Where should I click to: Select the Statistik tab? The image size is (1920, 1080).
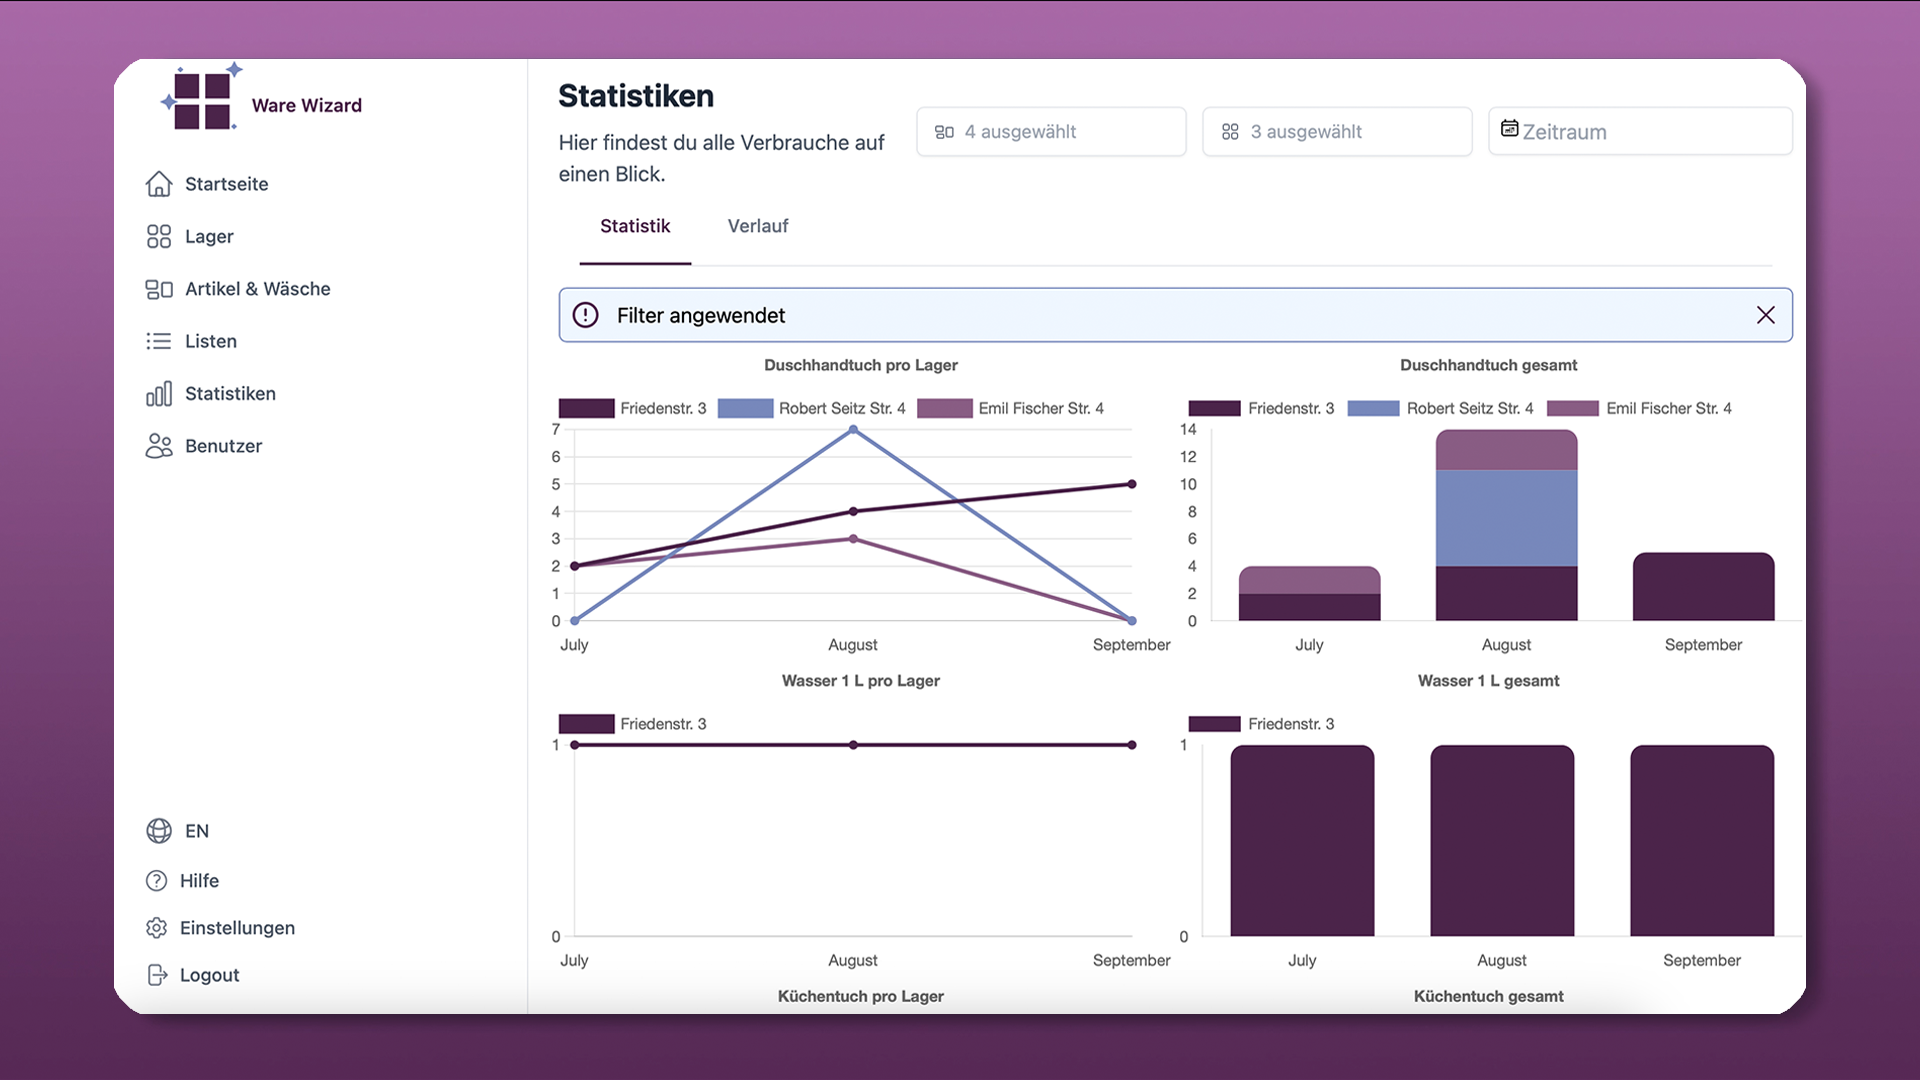pyautogui.click(x=635, y=226)
